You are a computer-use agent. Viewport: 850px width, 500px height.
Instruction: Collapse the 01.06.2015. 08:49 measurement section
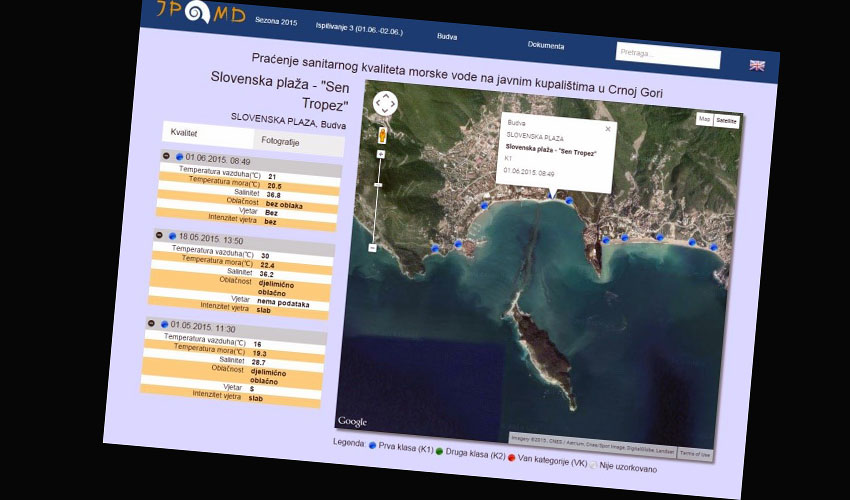tap(166, 156)
